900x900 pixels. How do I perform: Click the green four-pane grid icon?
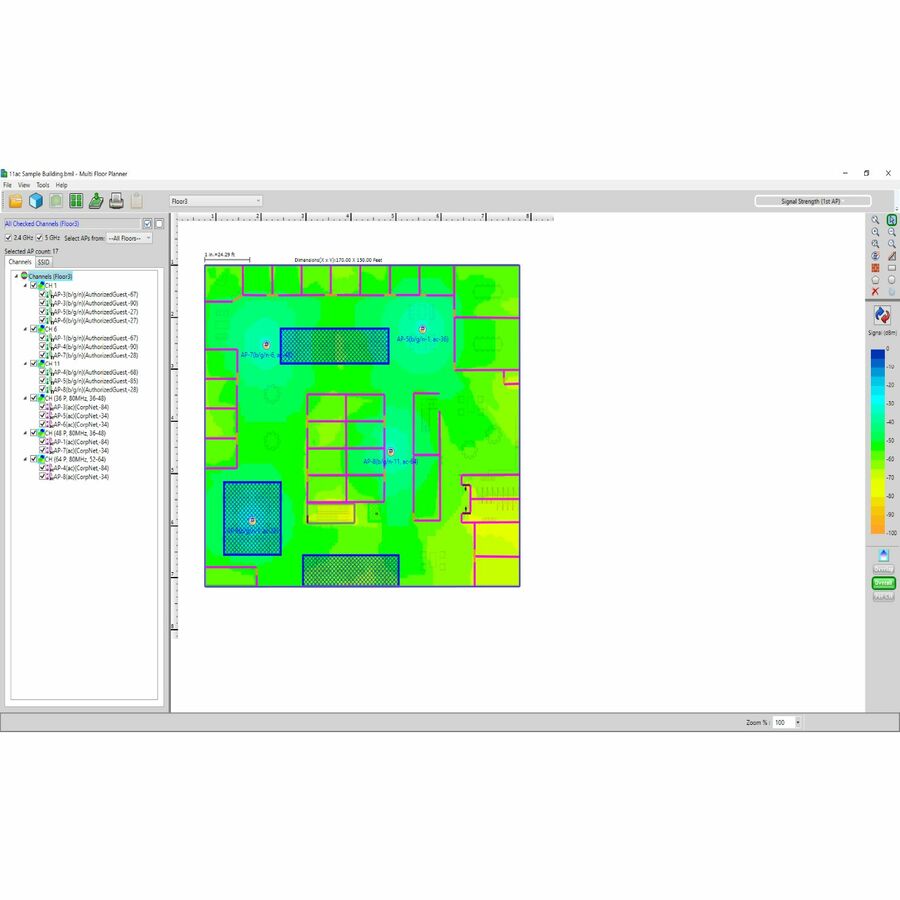[x=76, y=201]
